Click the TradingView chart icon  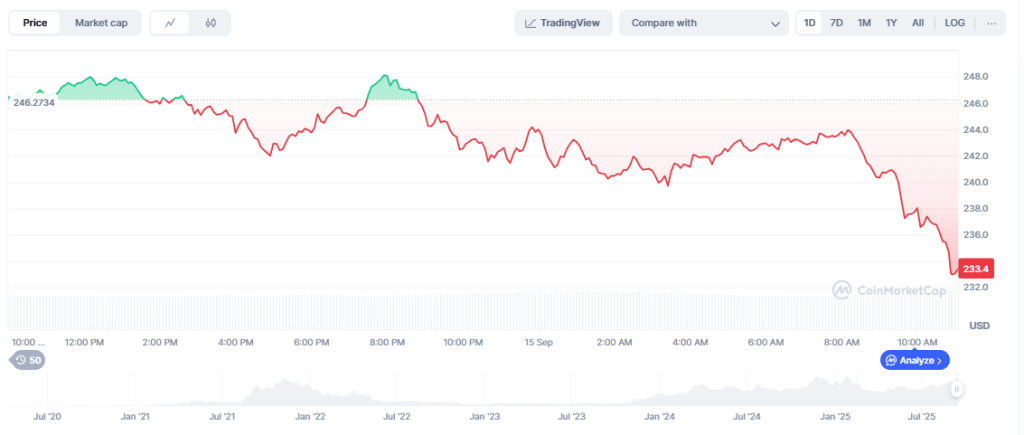[x=530, y=23]
